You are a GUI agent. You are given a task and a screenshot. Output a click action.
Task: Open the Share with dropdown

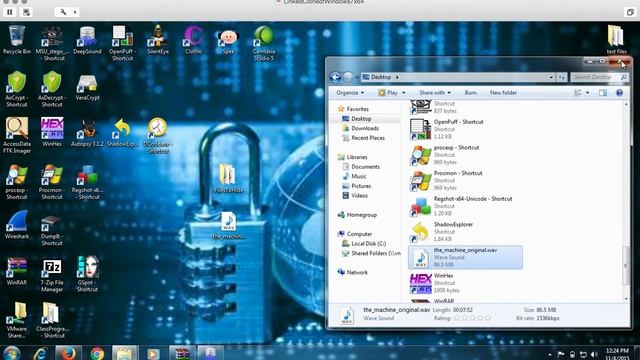(435, 93)
